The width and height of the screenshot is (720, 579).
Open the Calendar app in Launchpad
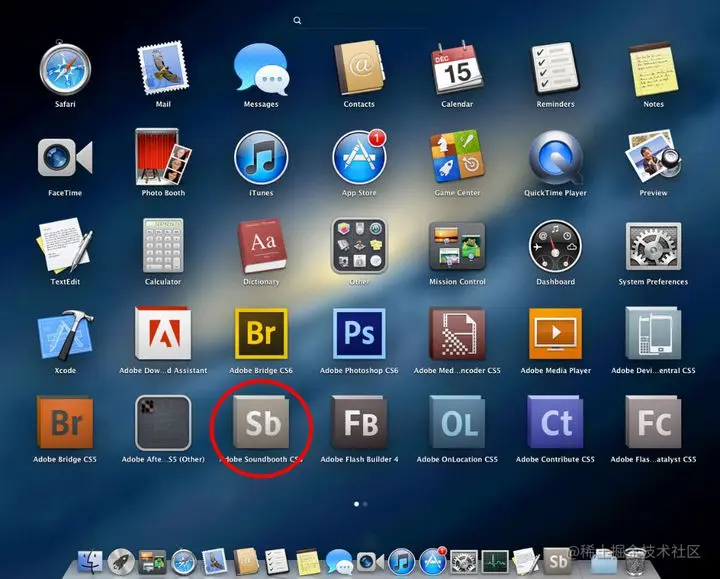point(457,68)
